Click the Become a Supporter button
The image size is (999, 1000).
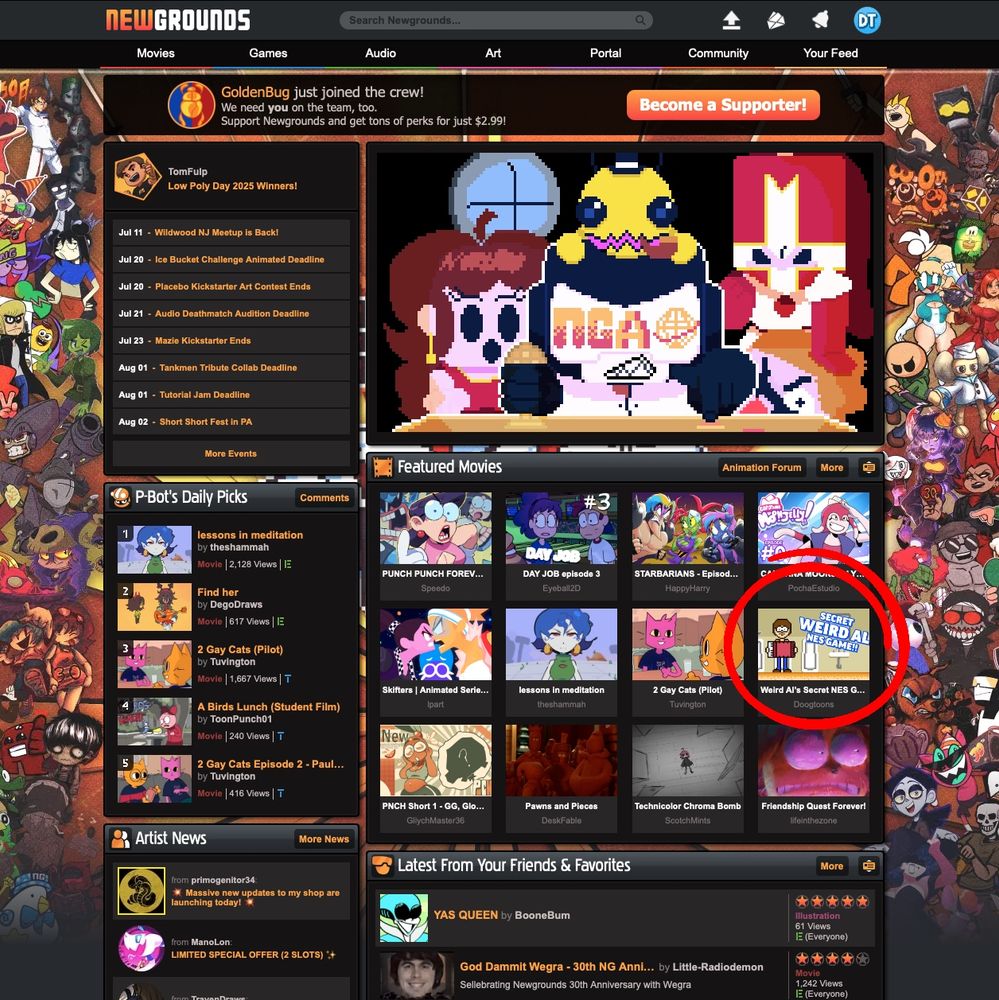[723, 105]
